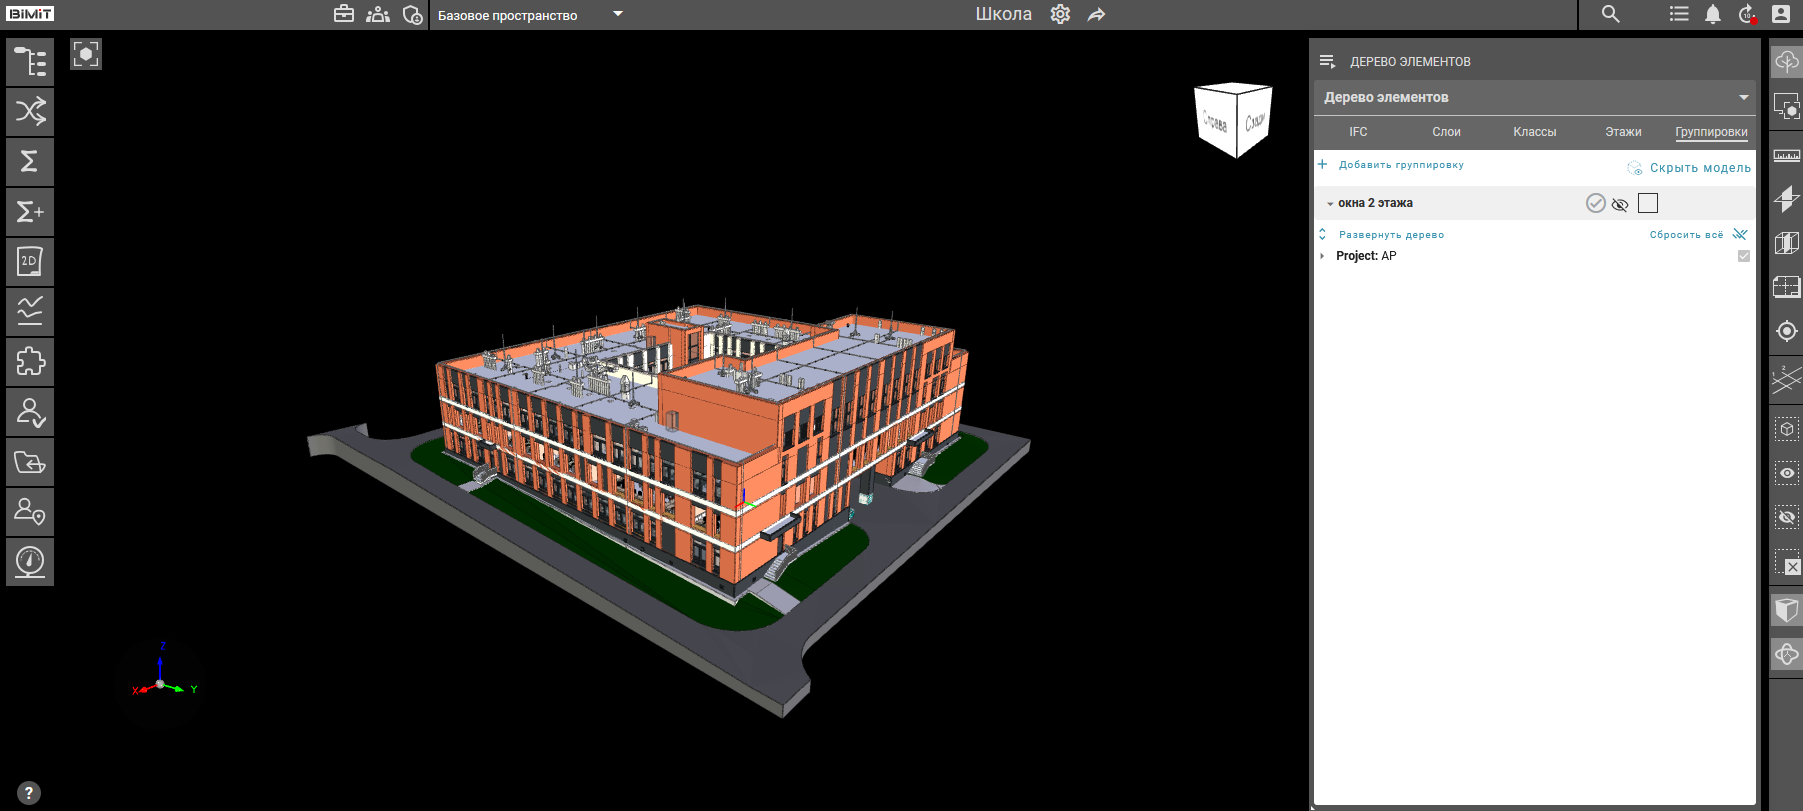Click the color swatch for окна 2 этажа
Viewport: 1803px width, 811px height.
pos(1648,204)
